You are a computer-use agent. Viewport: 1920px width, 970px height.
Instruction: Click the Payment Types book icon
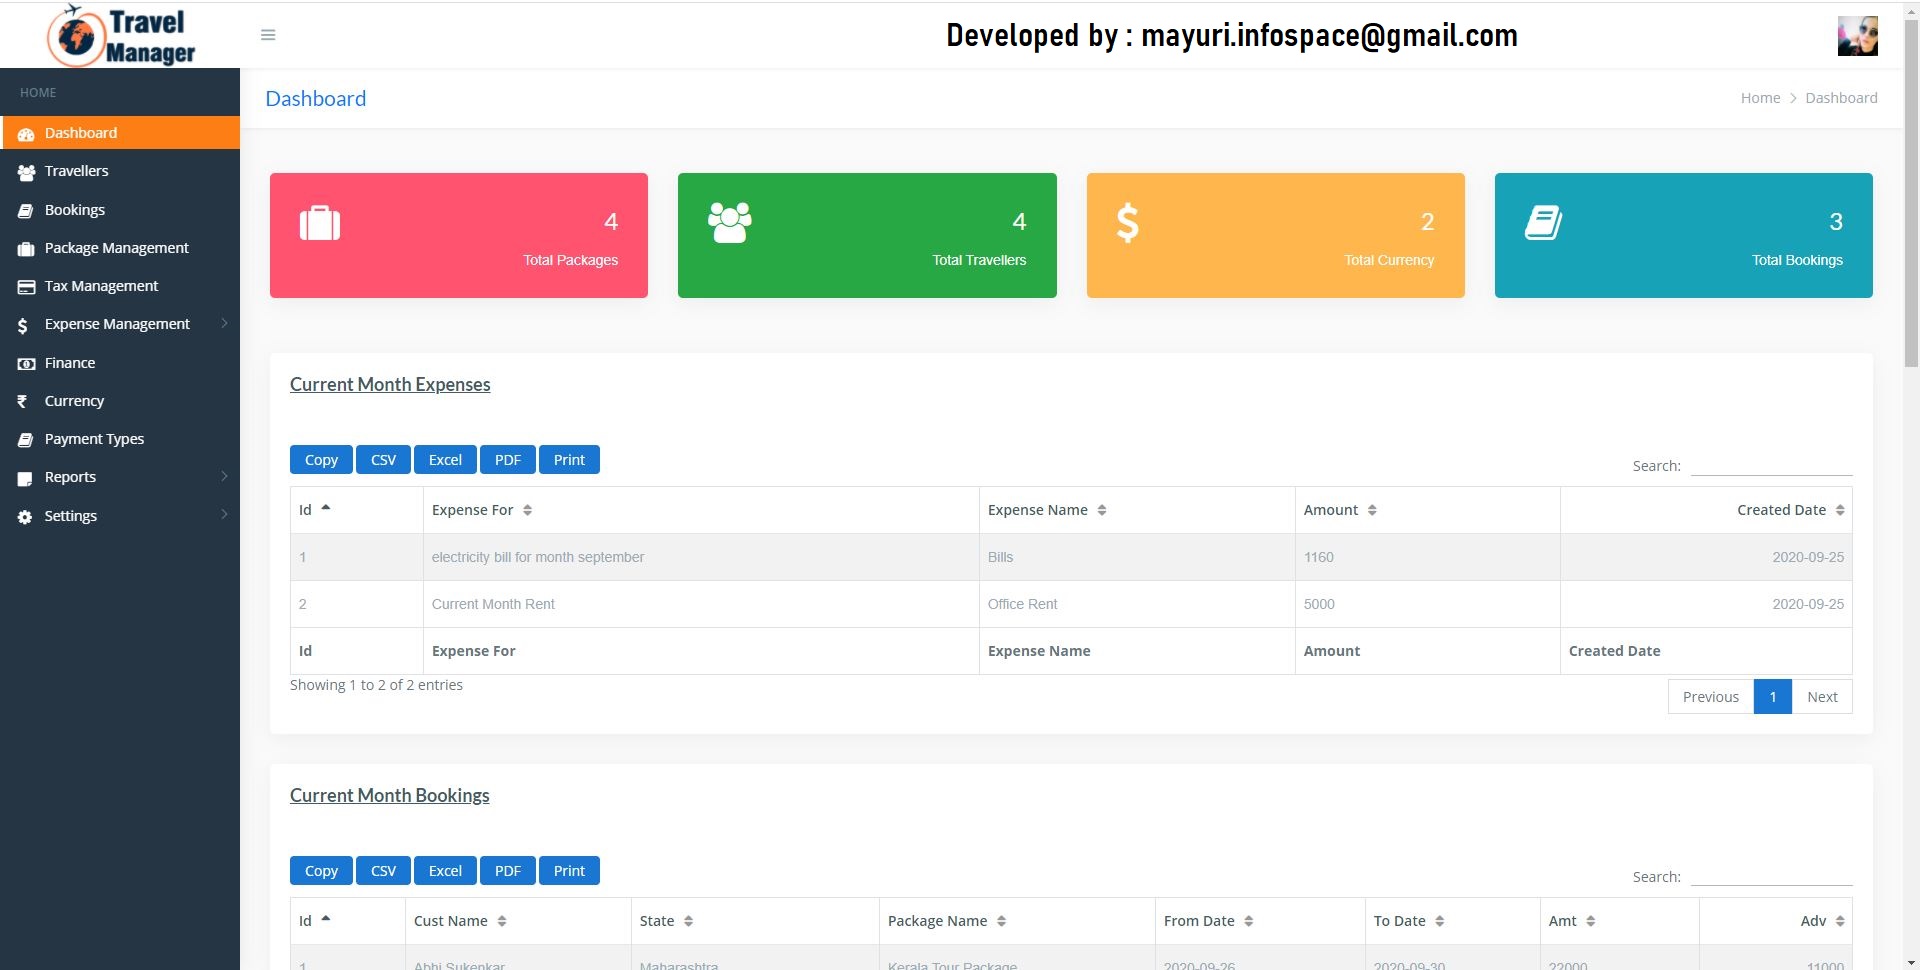coord(23,438)
